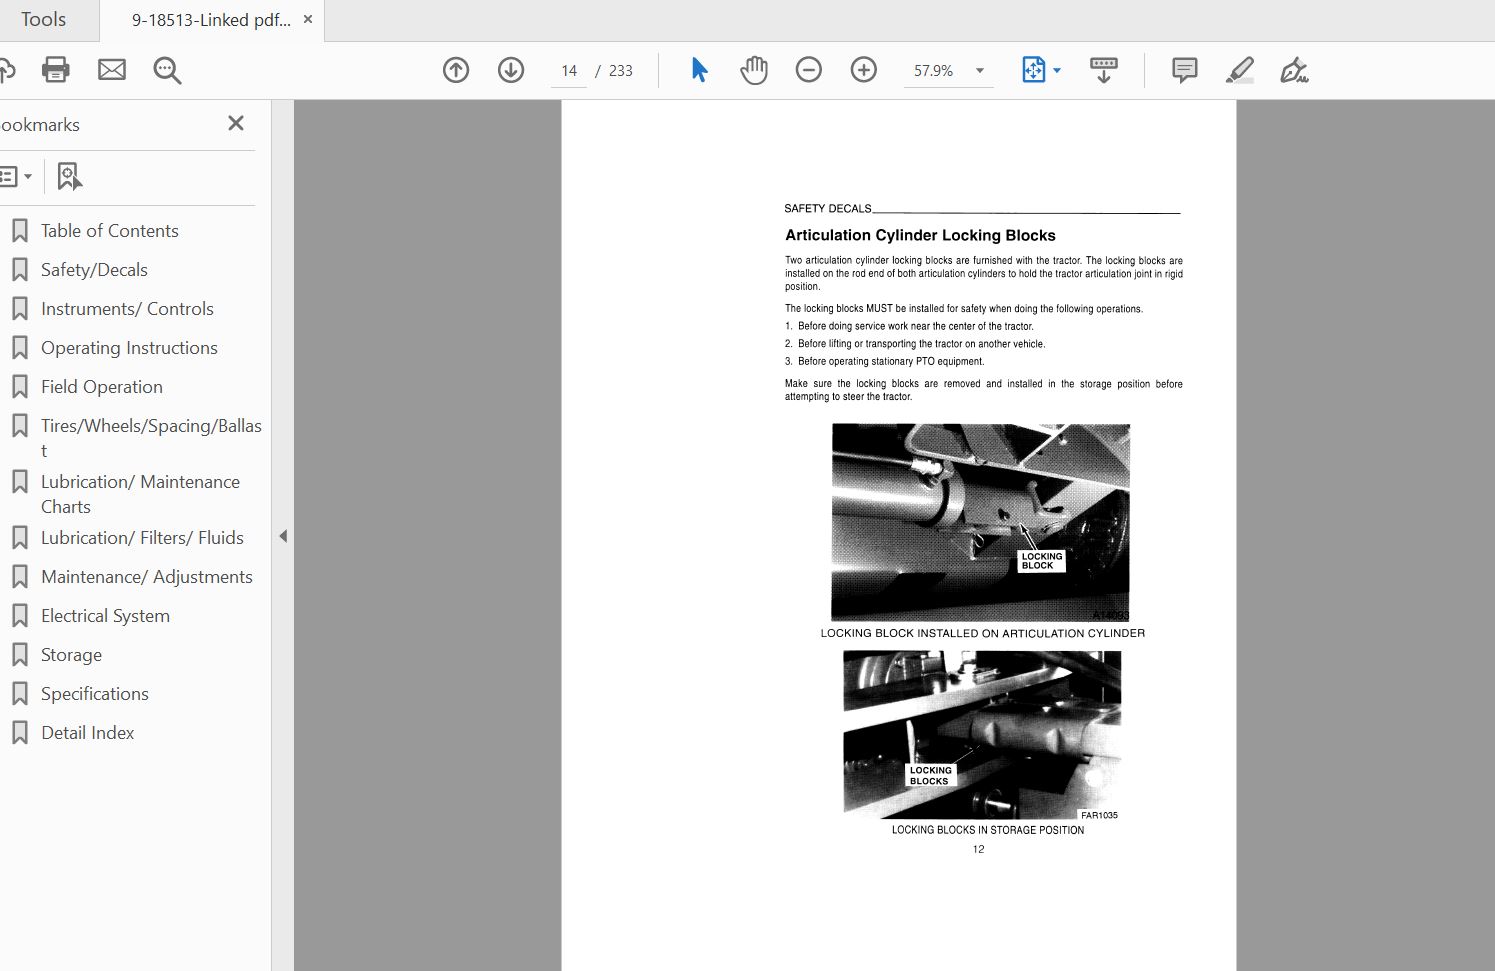Open Instruments/ Controls bookmark
This screenshot has height=971, width=1495.
[127, 309]
